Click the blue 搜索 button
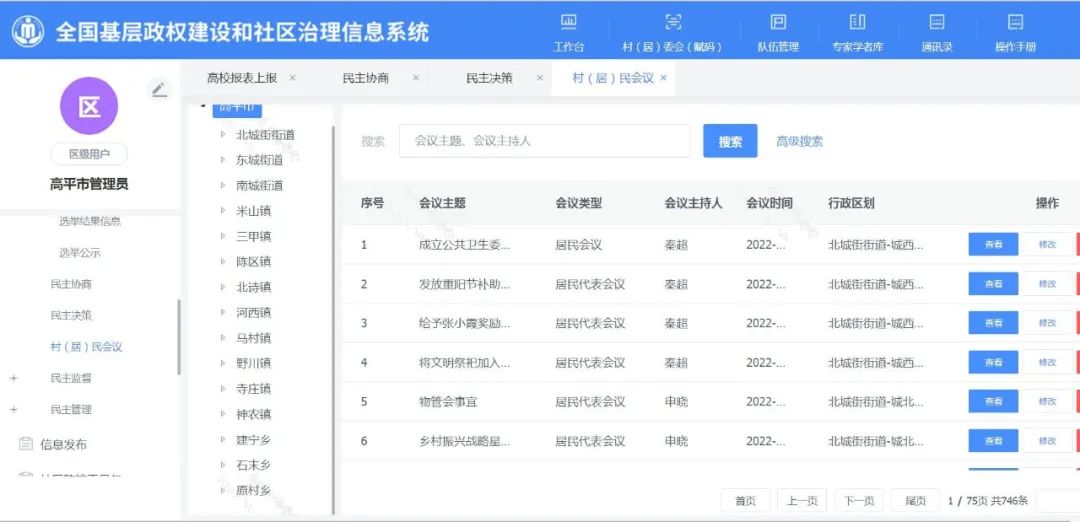Screen dimensions: 1080x522 tap(730, 142)
